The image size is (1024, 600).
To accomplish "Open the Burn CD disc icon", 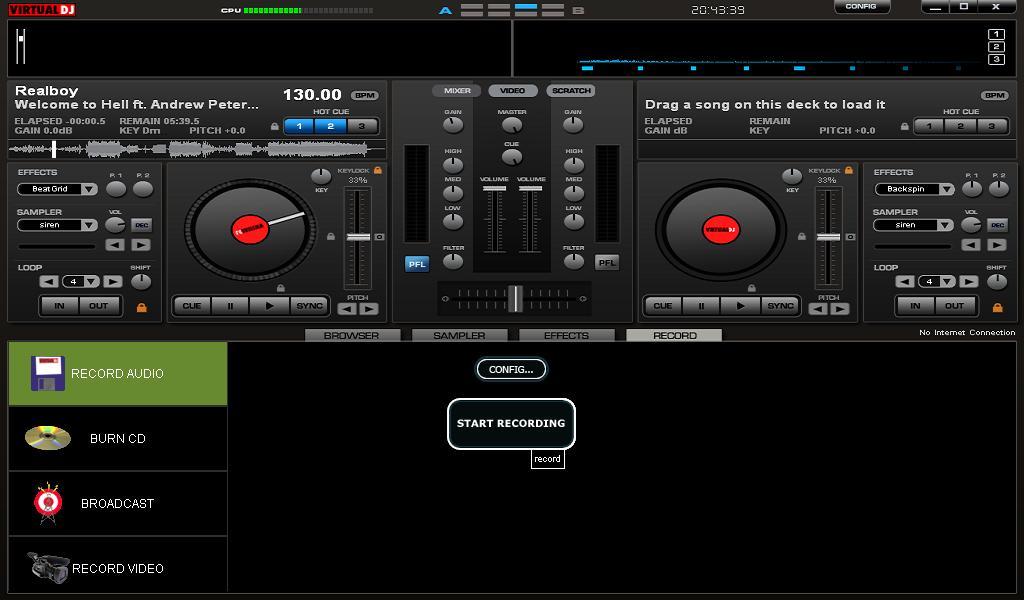I will 48,438.
